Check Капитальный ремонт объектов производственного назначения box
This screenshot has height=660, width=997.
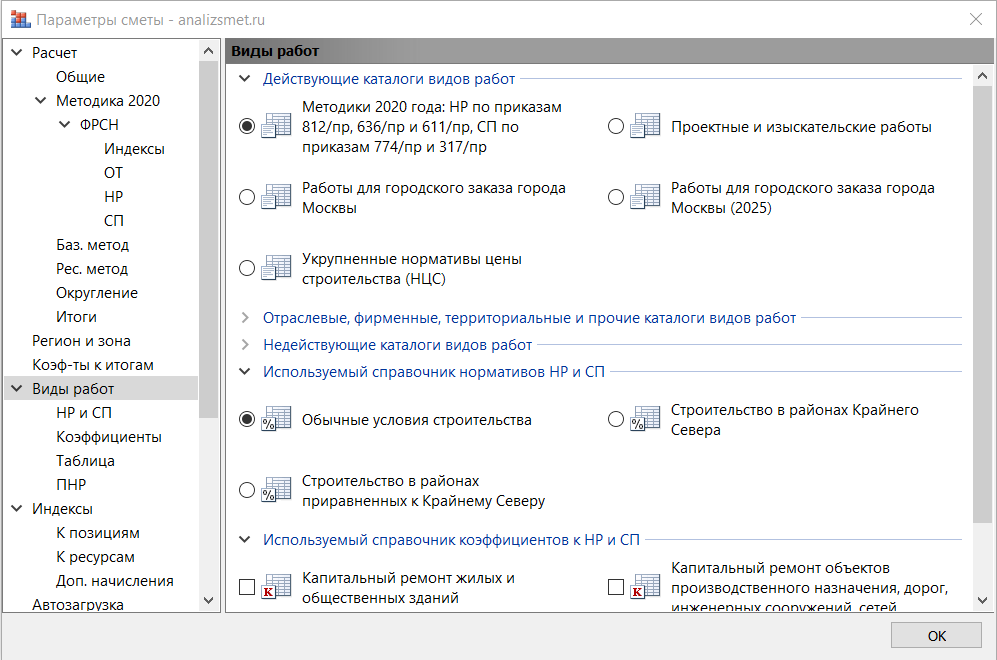coord(615,587)
